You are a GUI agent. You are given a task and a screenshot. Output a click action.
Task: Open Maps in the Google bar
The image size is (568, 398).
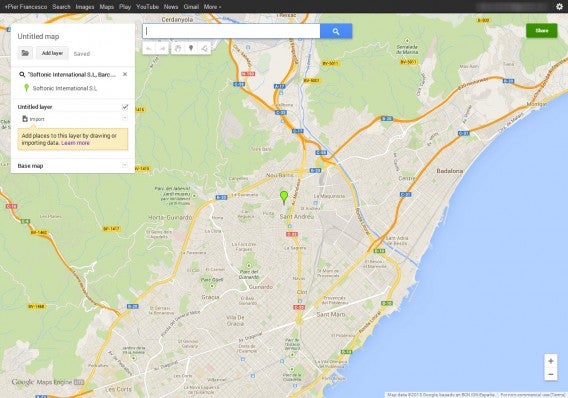point(106,7)
